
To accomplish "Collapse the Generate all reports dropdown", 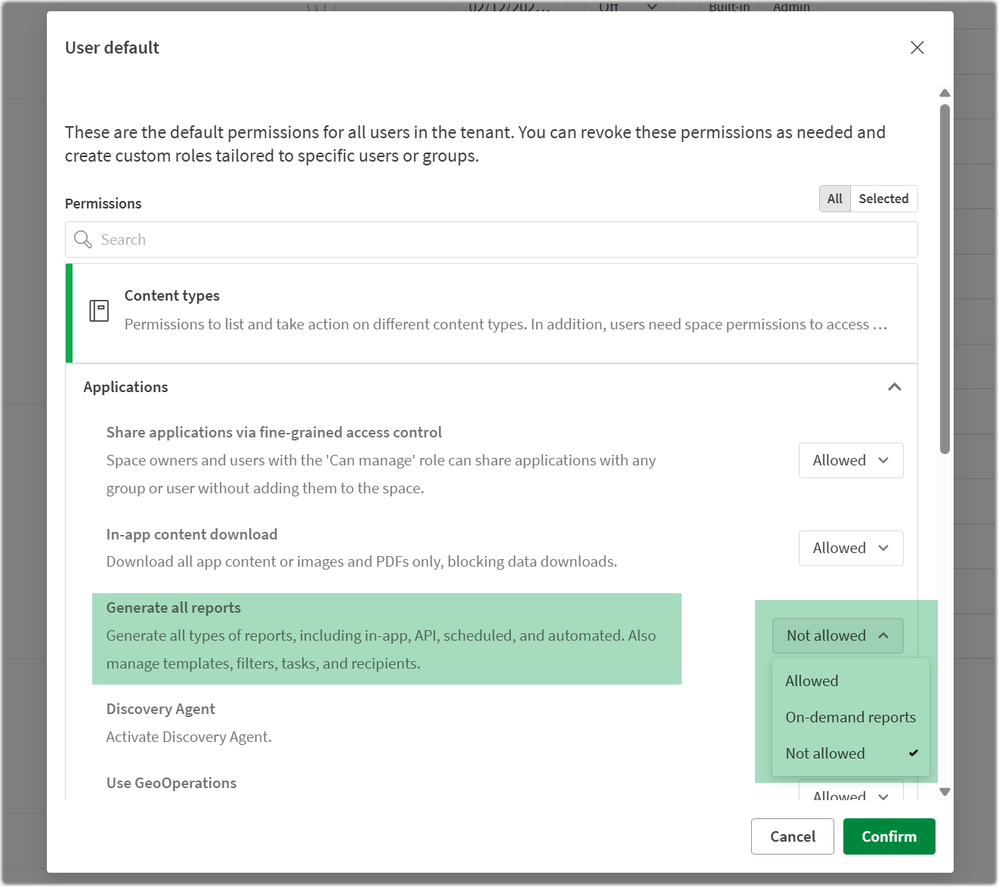I will click(837, 636).
